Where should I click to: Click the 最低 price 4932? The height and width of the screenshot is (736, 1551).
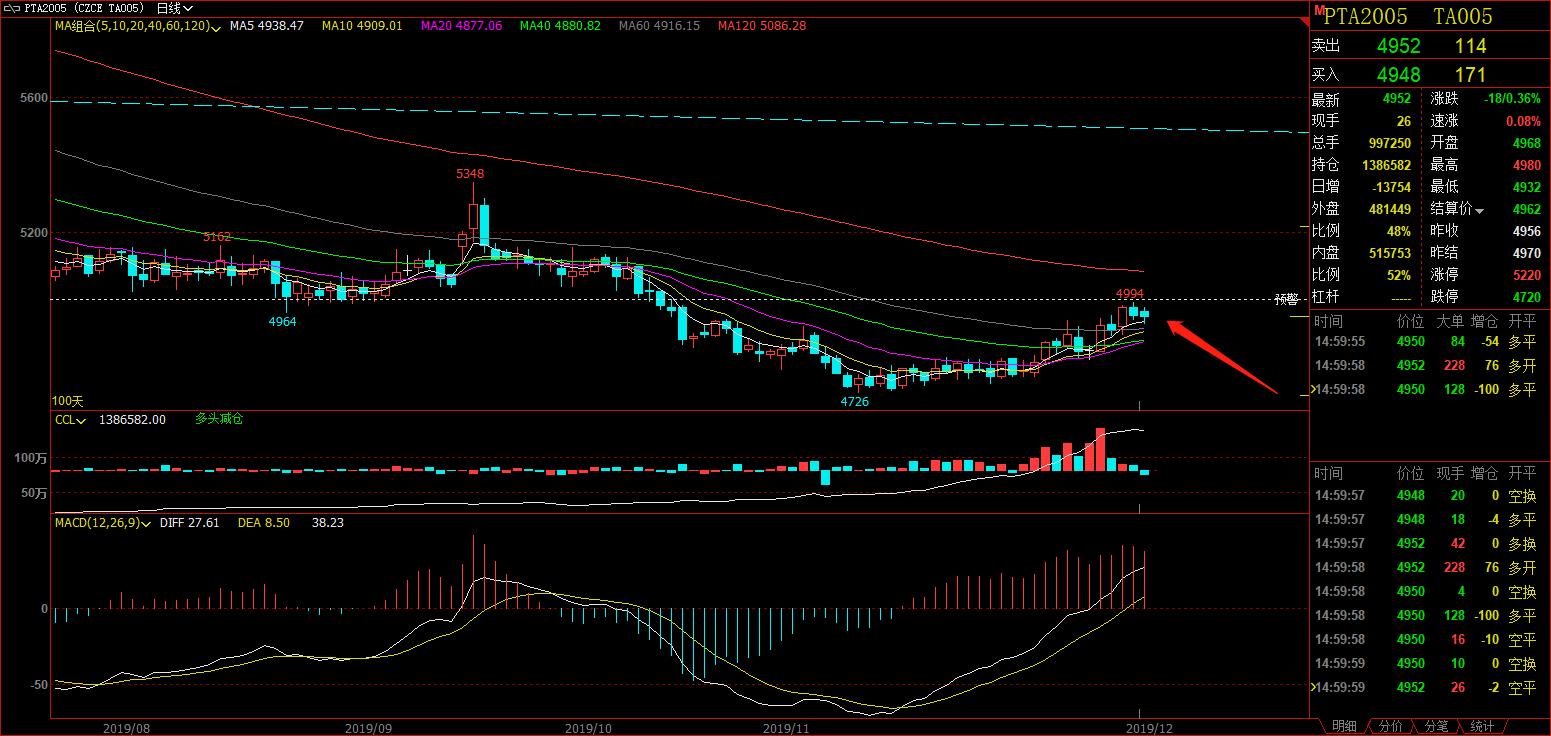click(1527, 188)
